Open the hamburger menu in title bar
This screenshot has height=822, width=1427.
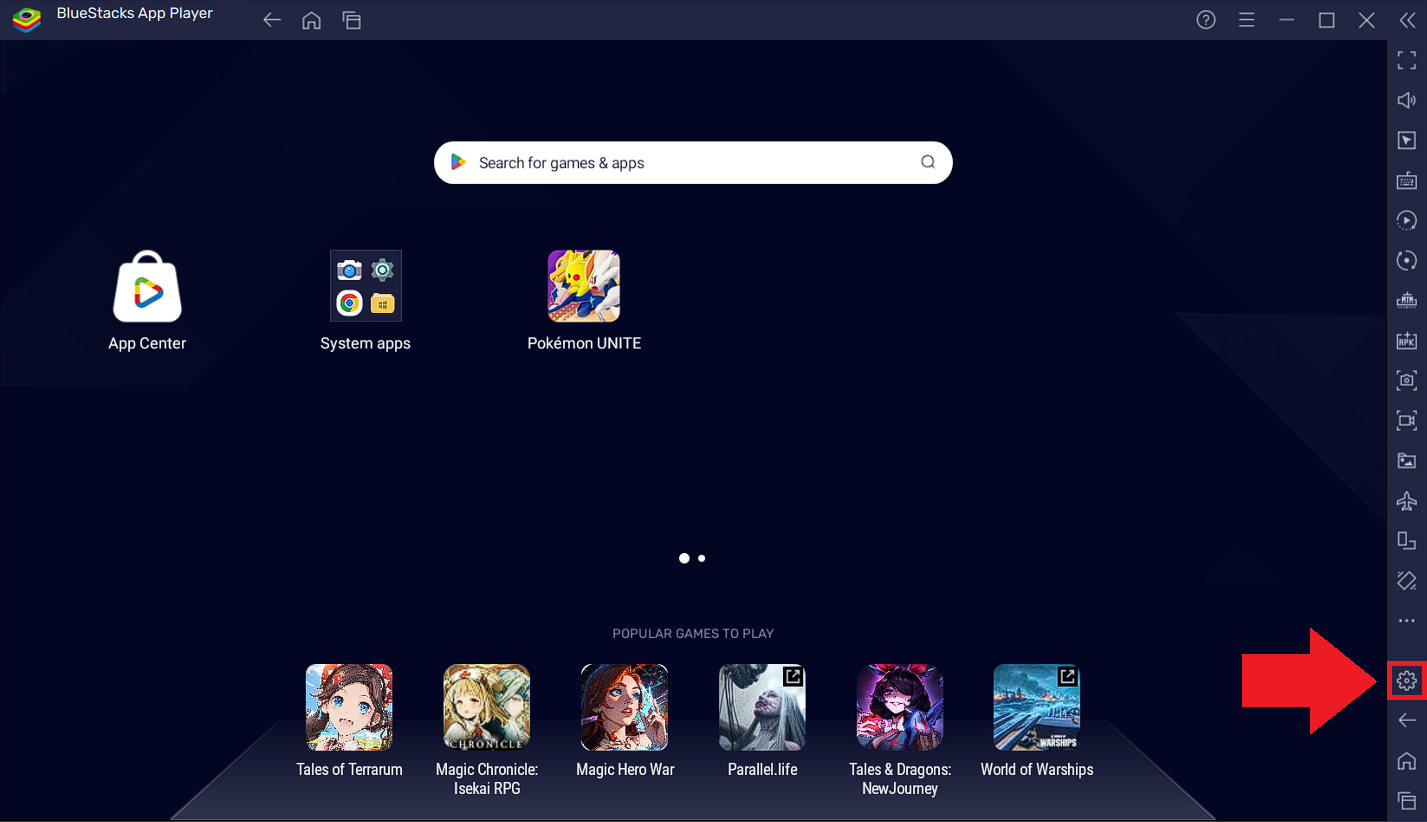(x=1246, y=20)
